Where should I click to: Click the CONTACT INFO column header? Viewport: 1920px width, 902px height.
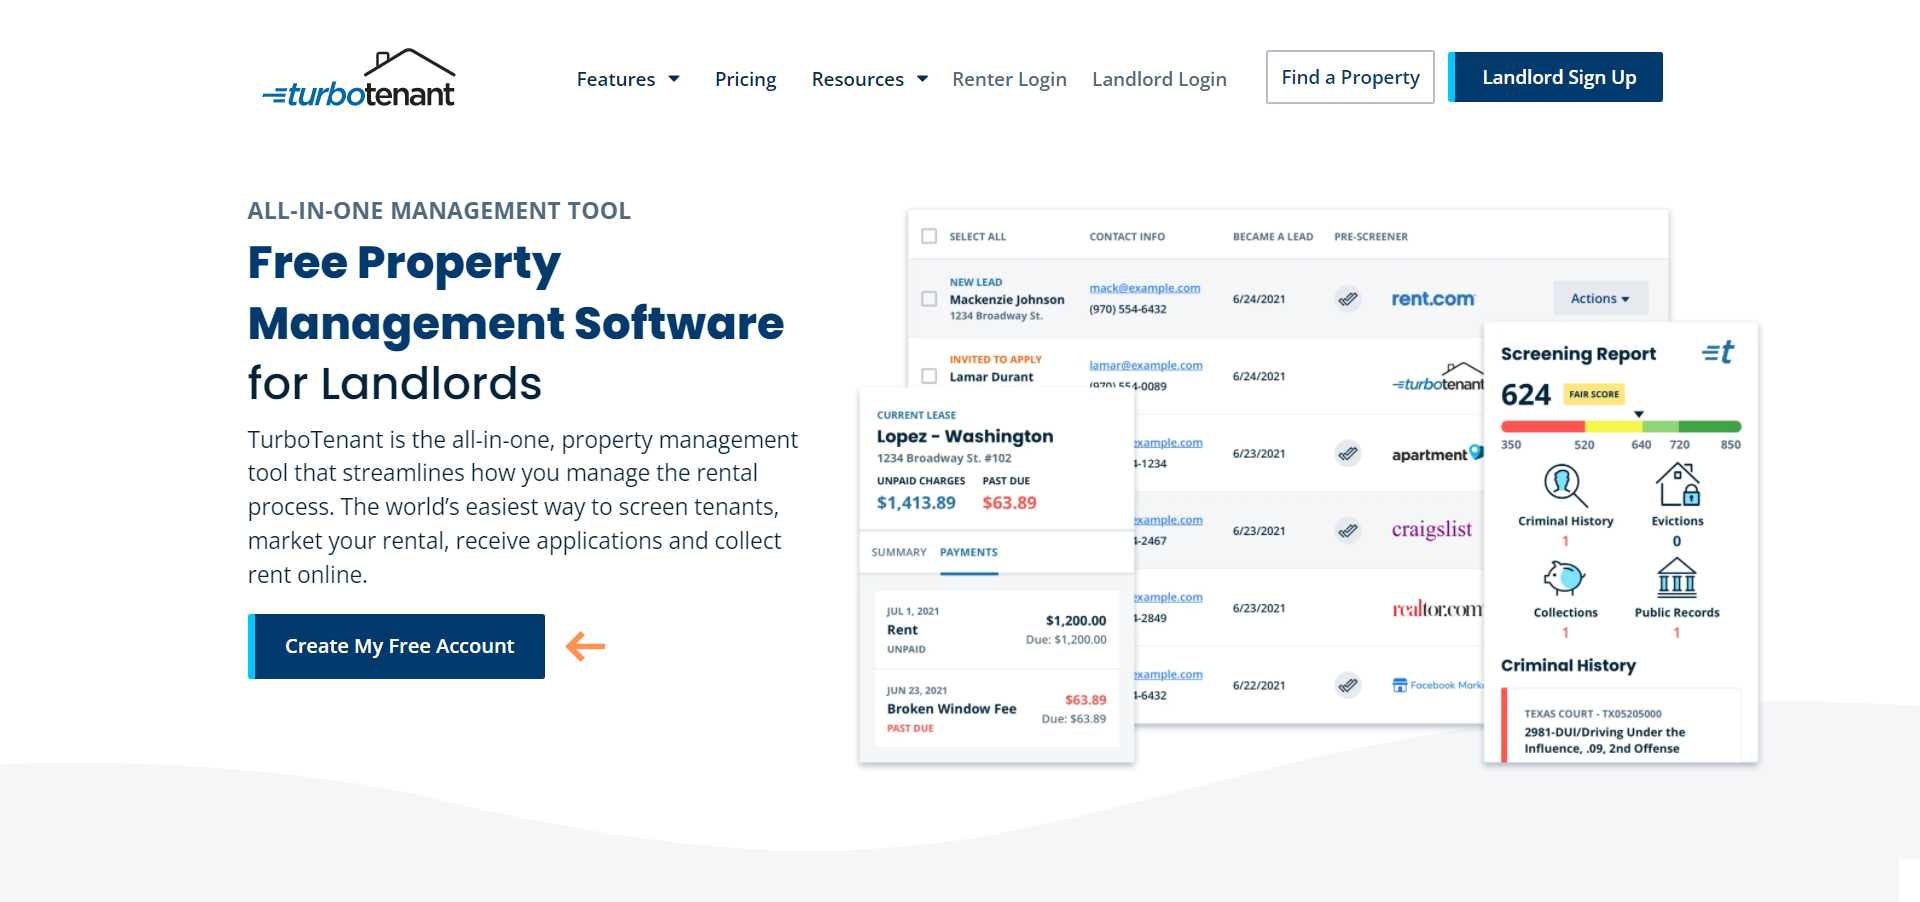coord(1127,237)
